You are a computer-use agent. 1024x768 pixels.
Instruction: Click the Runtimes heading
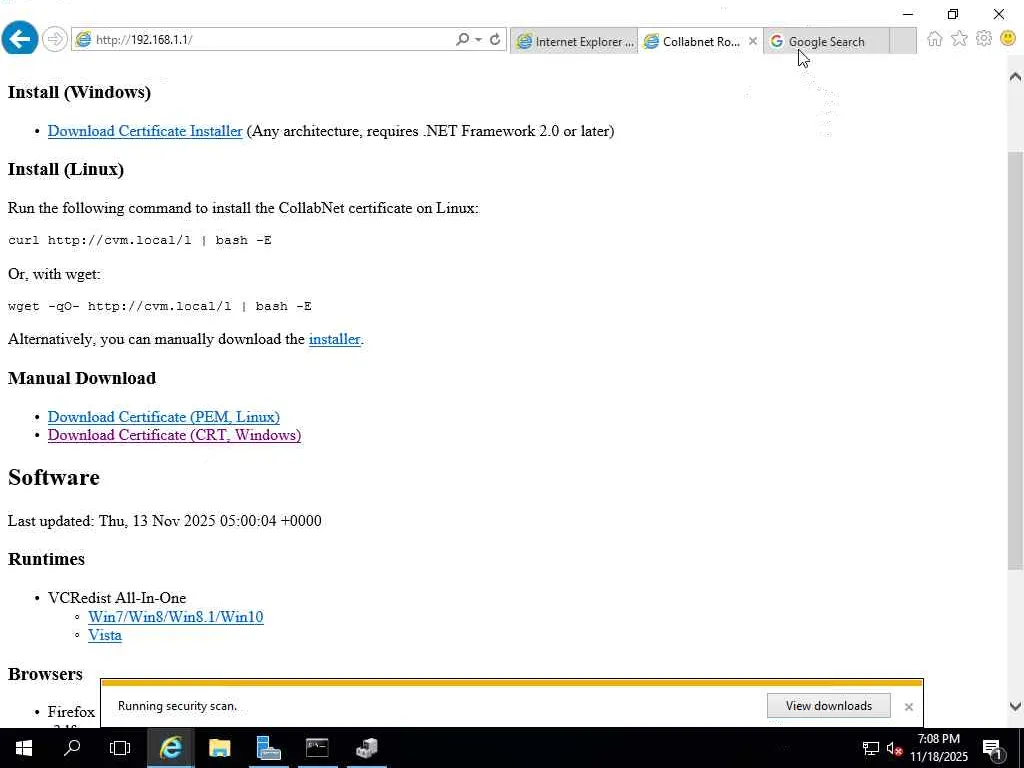[46, 560]
